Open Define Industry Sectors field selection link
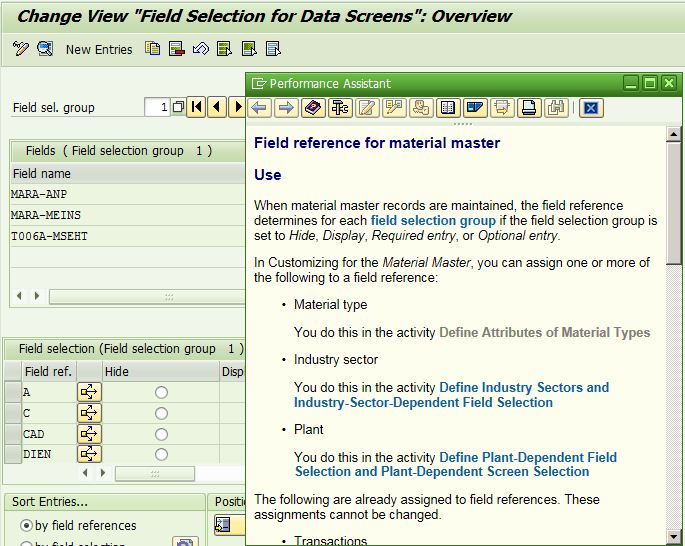Viewport: 685px width, 546px height. click(x=452, y=395)
